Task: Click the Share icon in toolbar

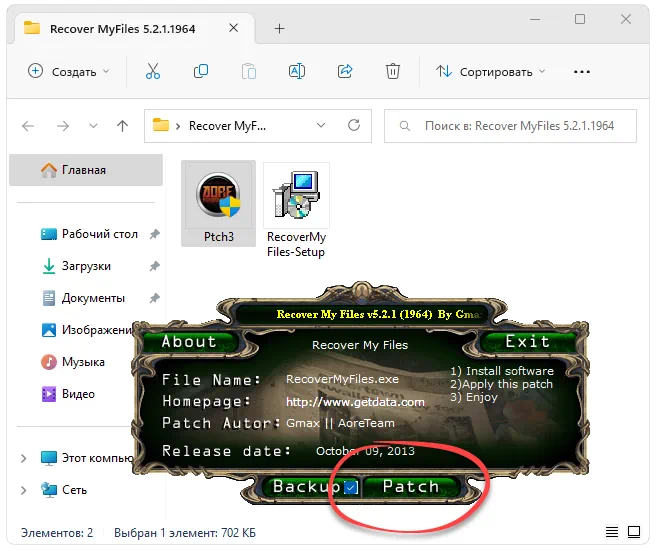Action: pyautogui.click(x=345, y=72)
